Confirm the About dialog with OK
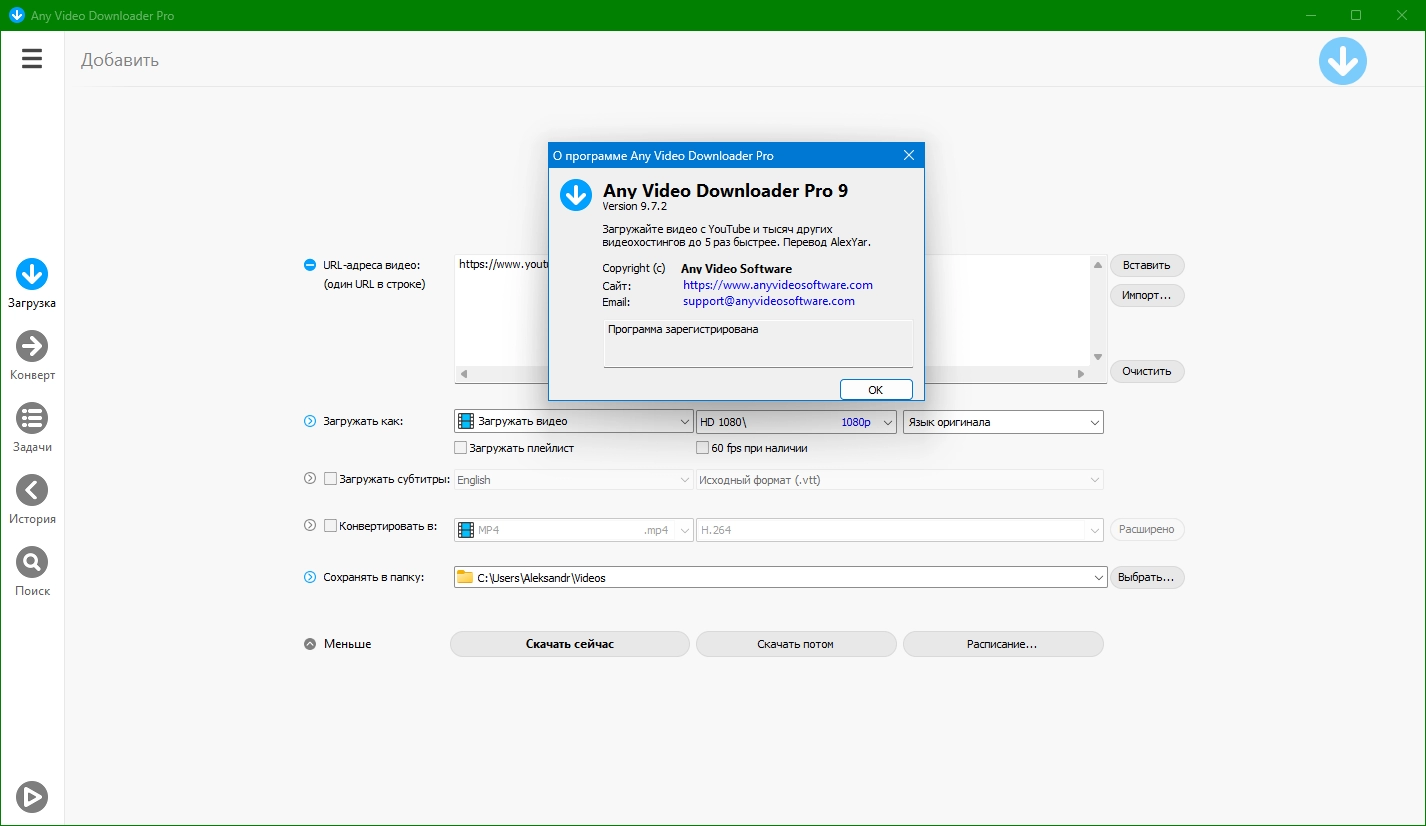The image size is (1426, 826). 876,389
